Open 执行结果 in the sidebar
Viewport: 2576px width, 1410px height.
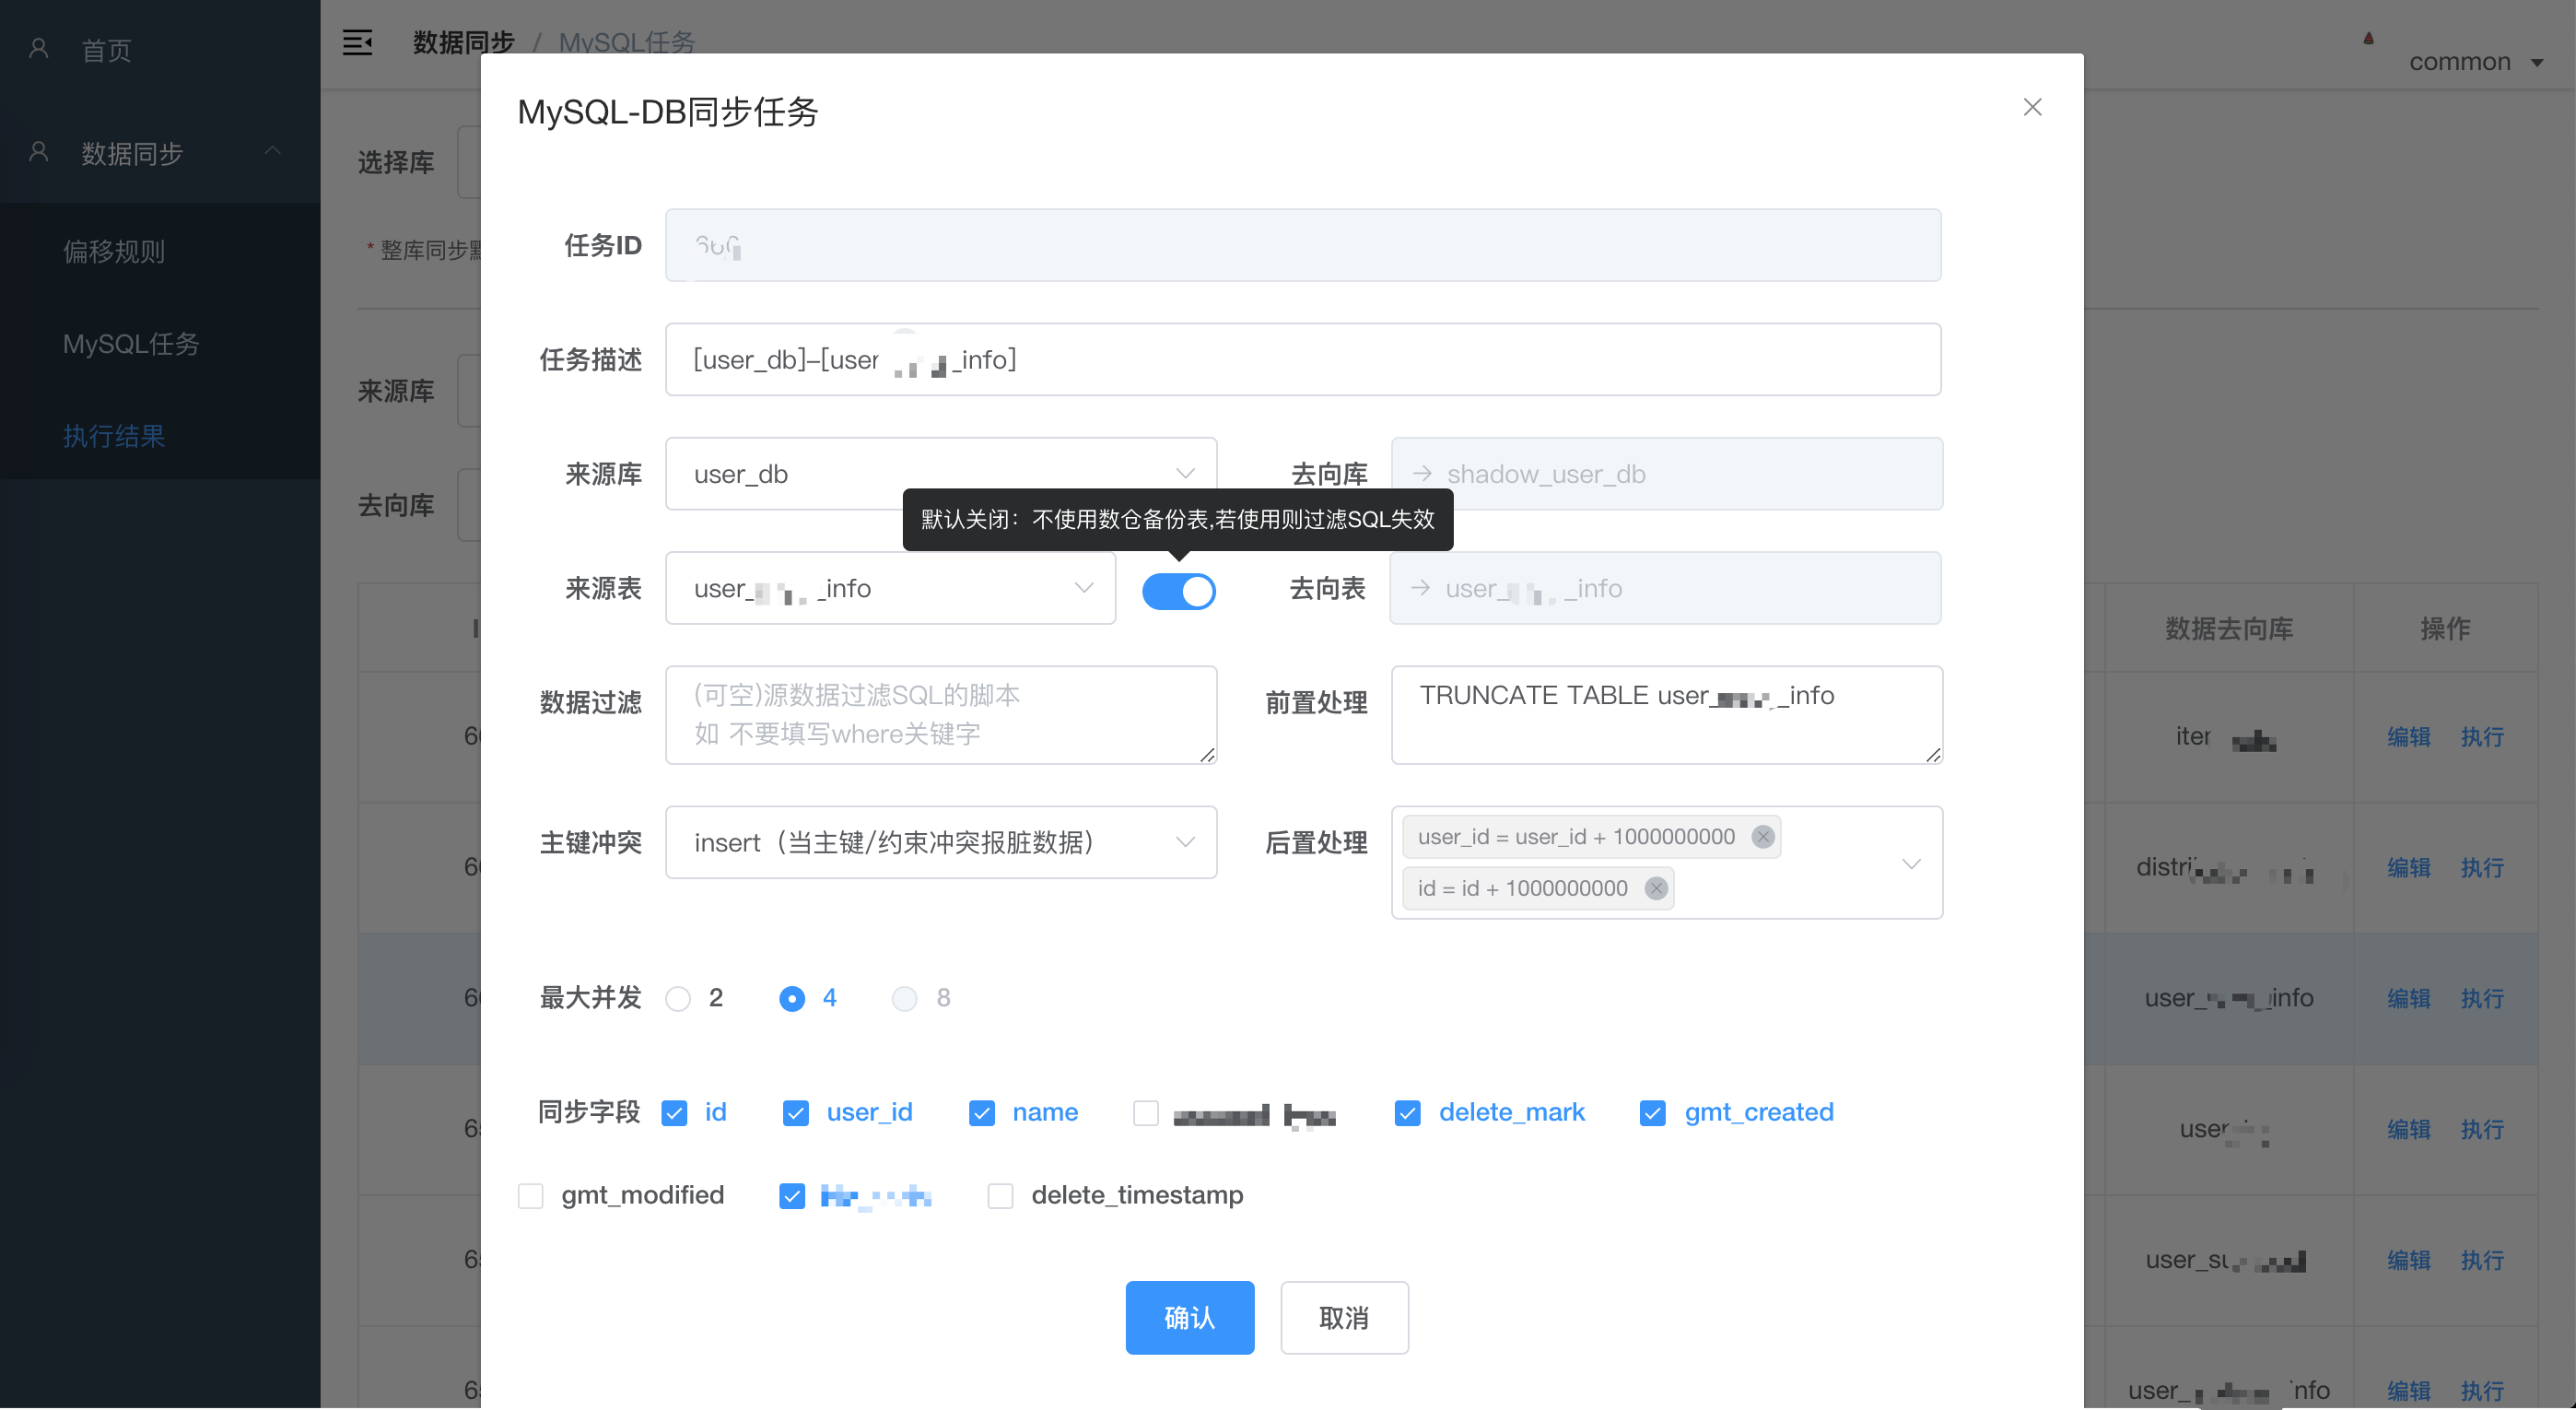(114, 436)
